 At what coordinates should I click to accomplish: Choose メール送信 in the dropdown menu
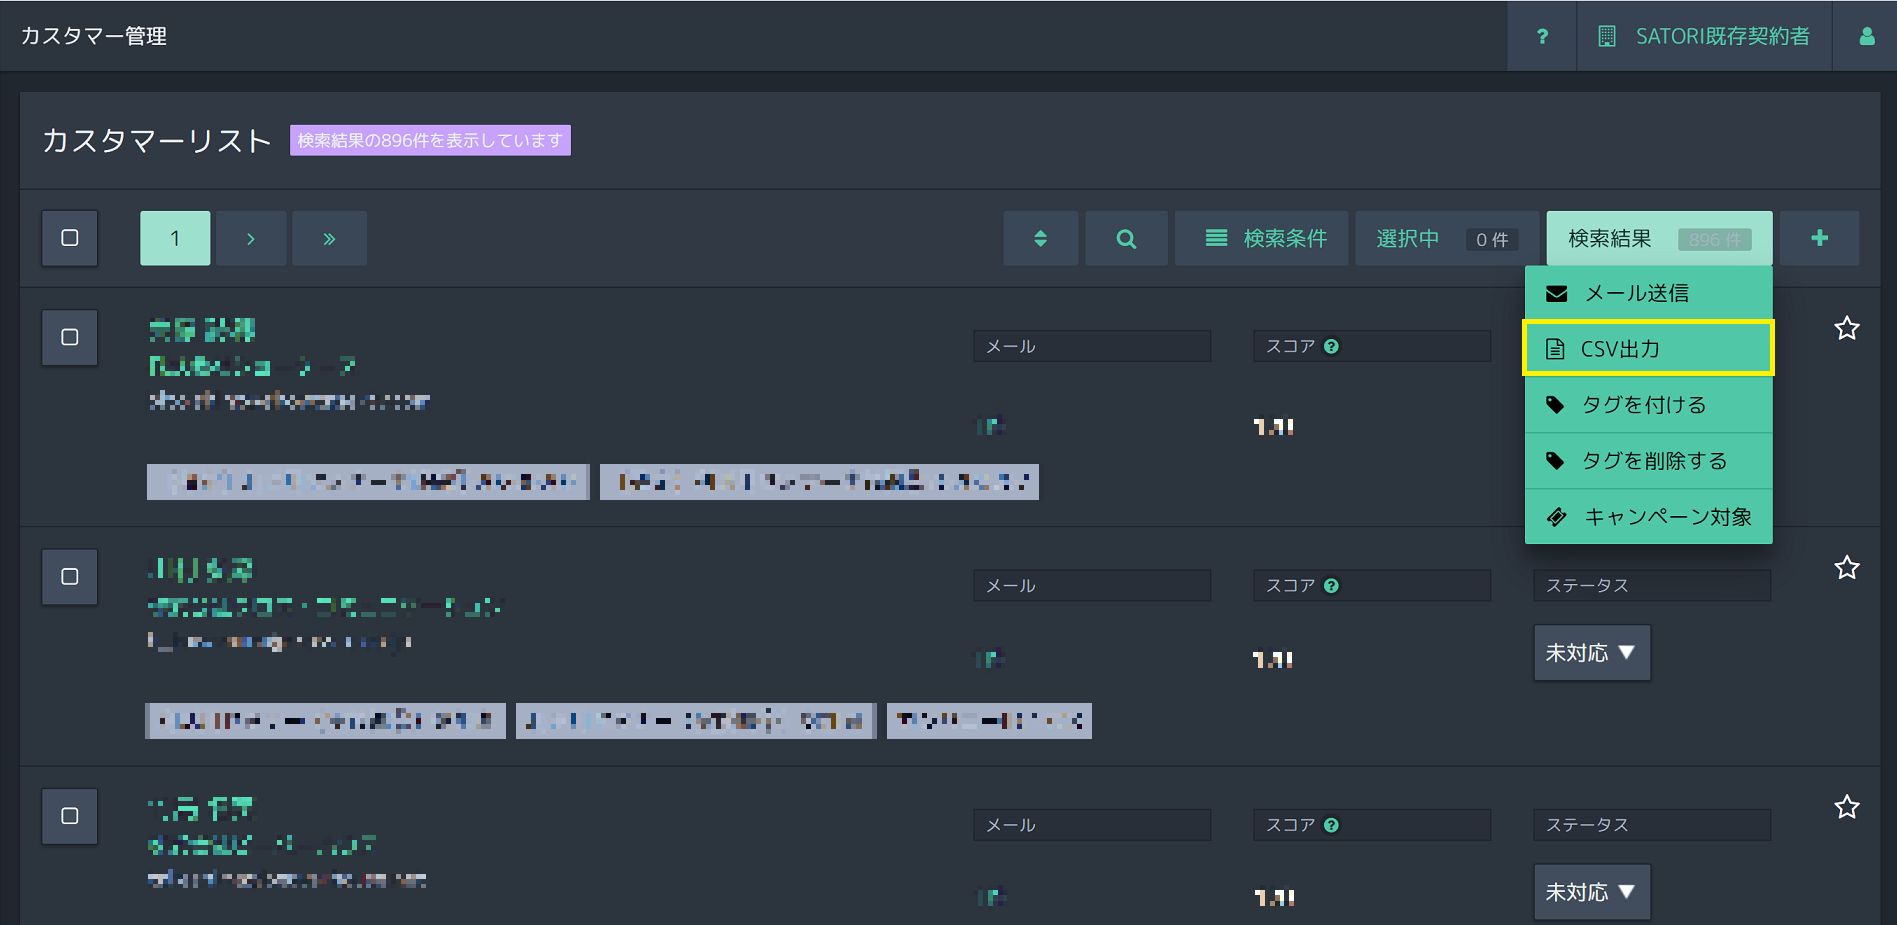1648,293
